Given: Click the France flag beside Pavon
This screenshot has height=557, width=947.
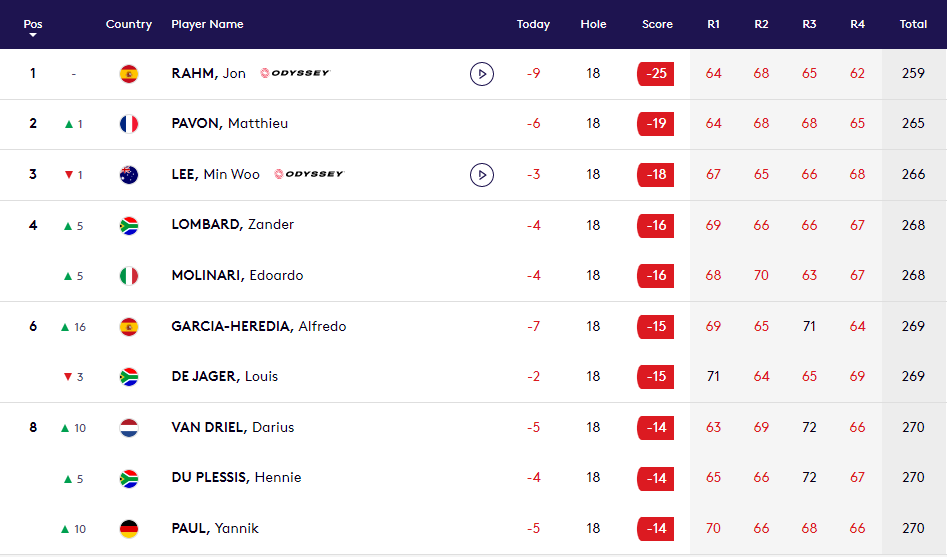Looking at the screenshot, I should point(129,124).
